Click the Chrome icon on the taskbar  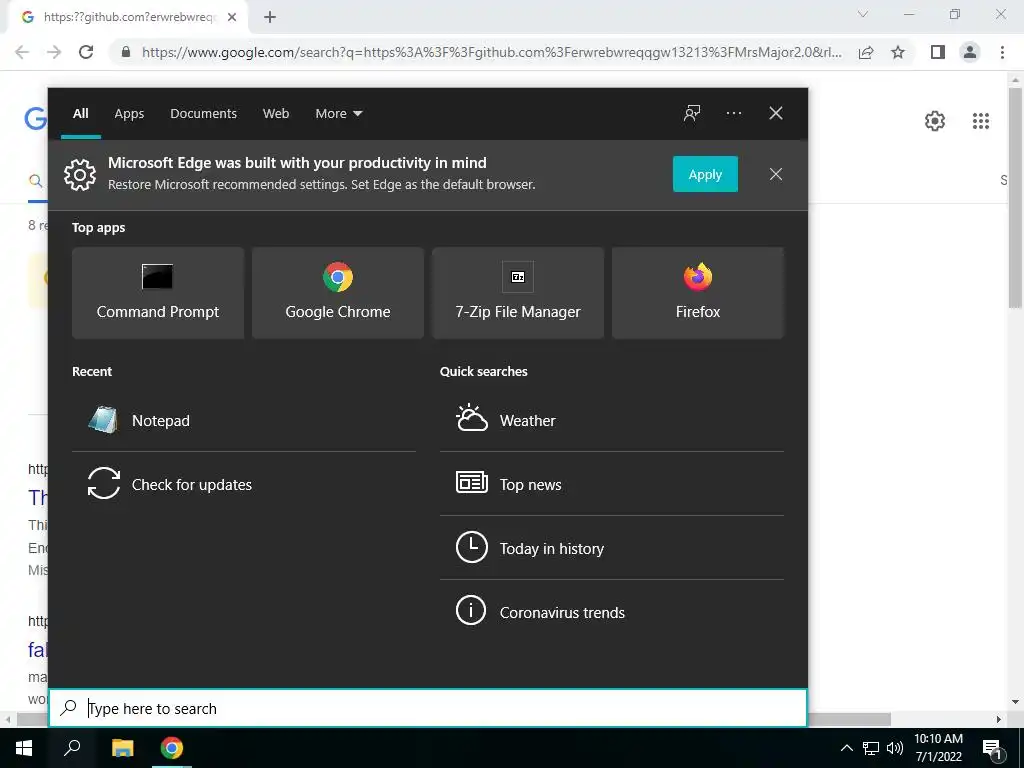click(x=172, y=748)
